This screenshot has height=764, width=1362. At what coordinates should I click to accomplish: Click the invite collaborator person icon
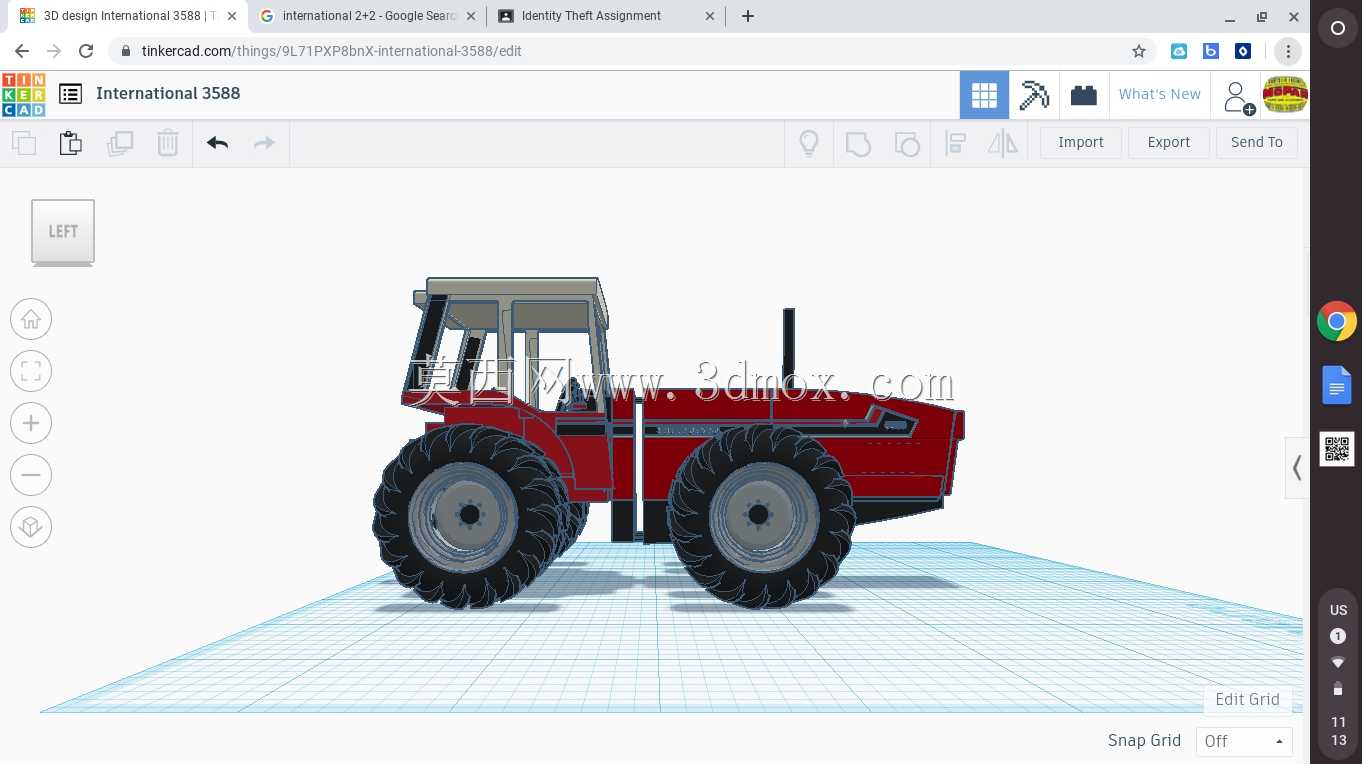click(x=1238, y=97)
